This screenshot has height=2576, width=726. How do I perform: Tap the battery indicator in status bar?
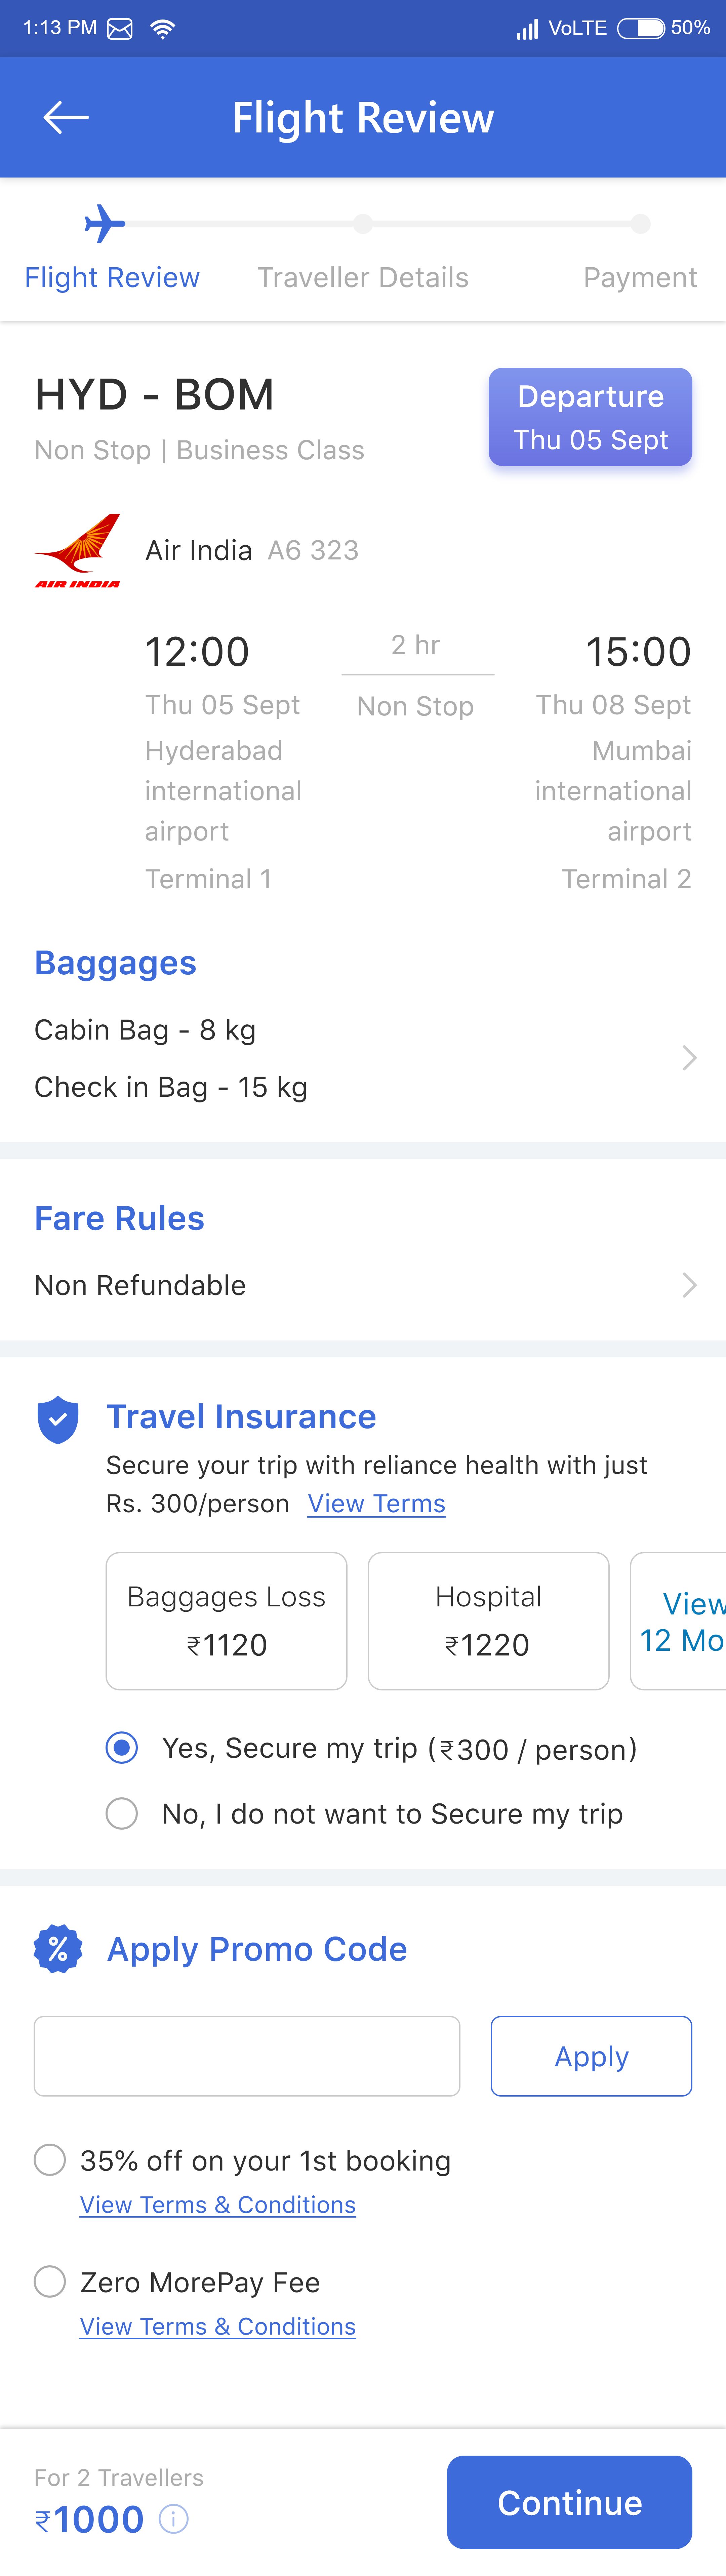click(641, 28)
